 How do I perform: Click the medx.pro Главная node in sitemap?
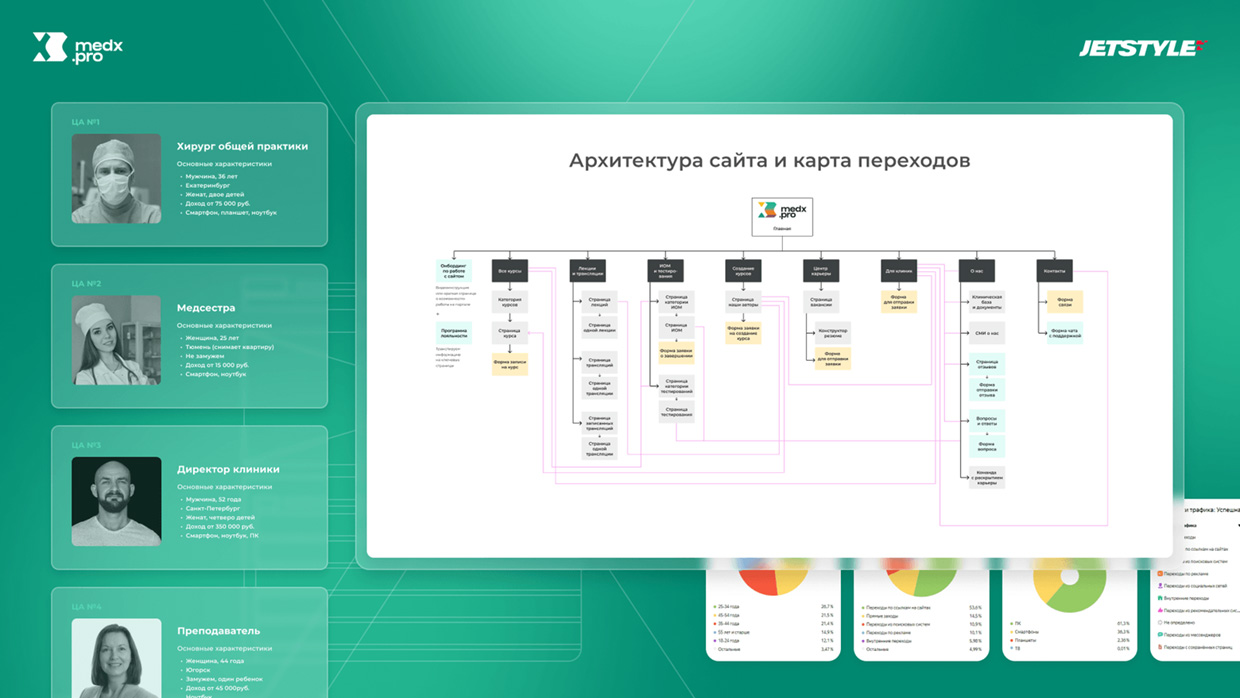[x=782, y=216]
